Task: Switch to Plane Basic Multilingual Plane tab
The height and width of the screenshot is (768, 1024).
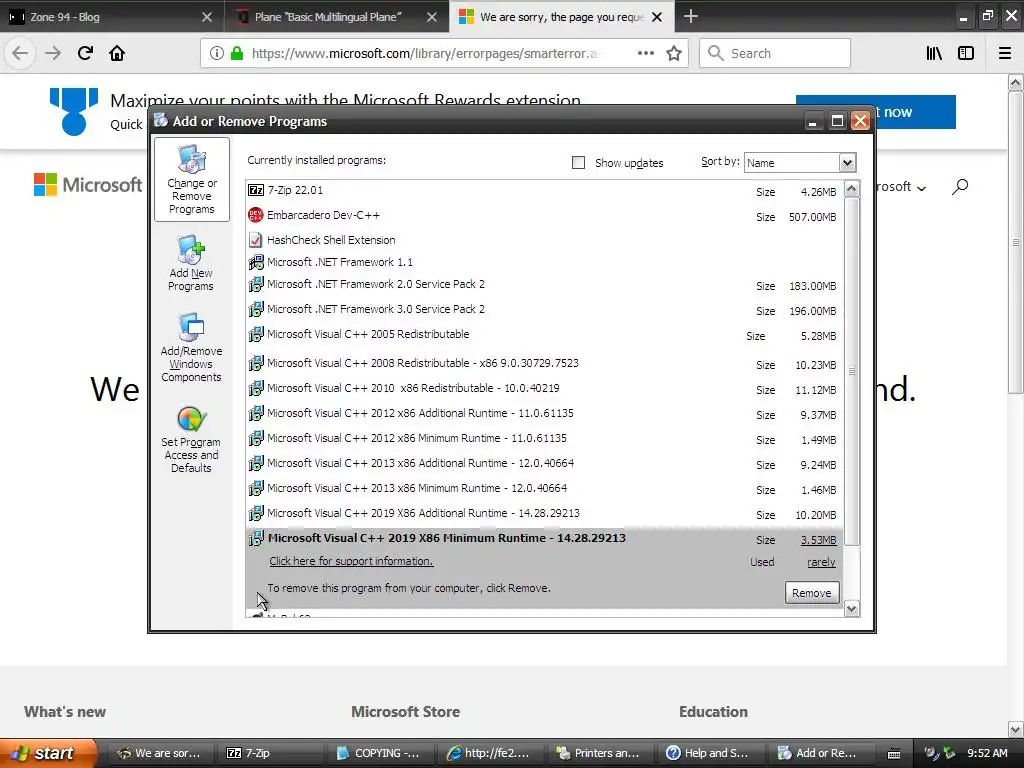Action: [337, 17]
